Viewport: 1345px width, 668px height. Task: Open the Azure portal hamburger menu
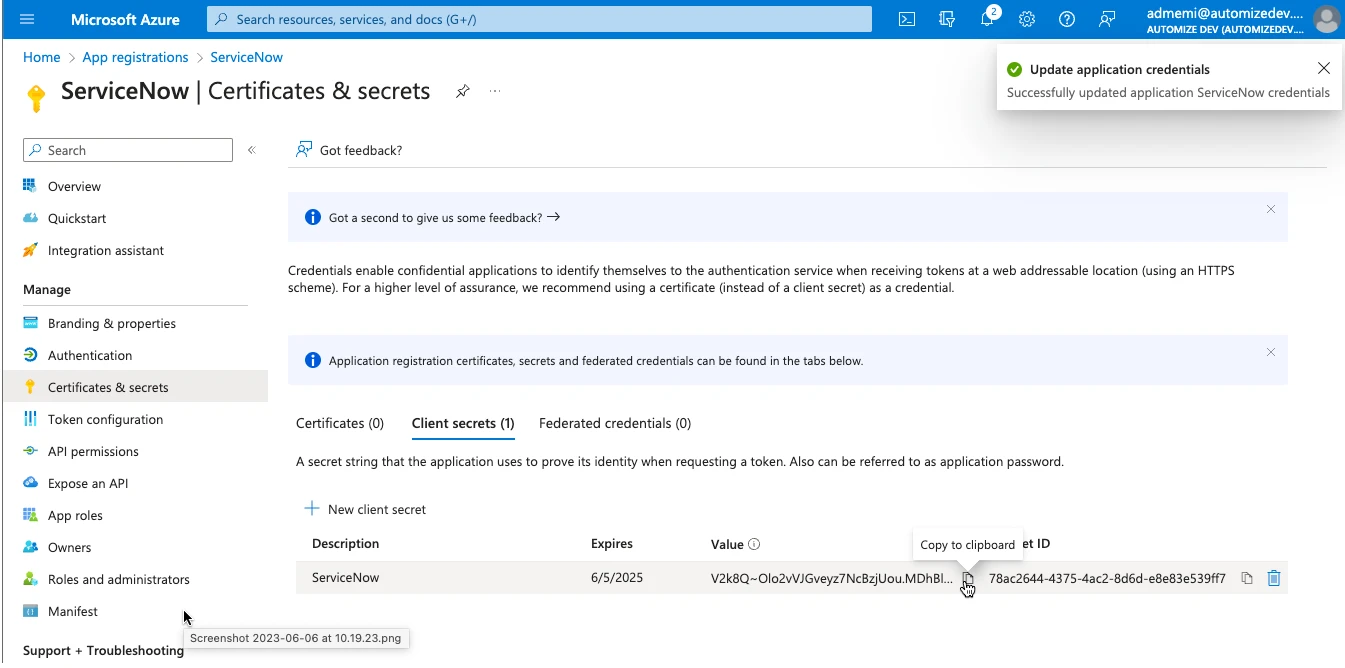tap(27, 19)
